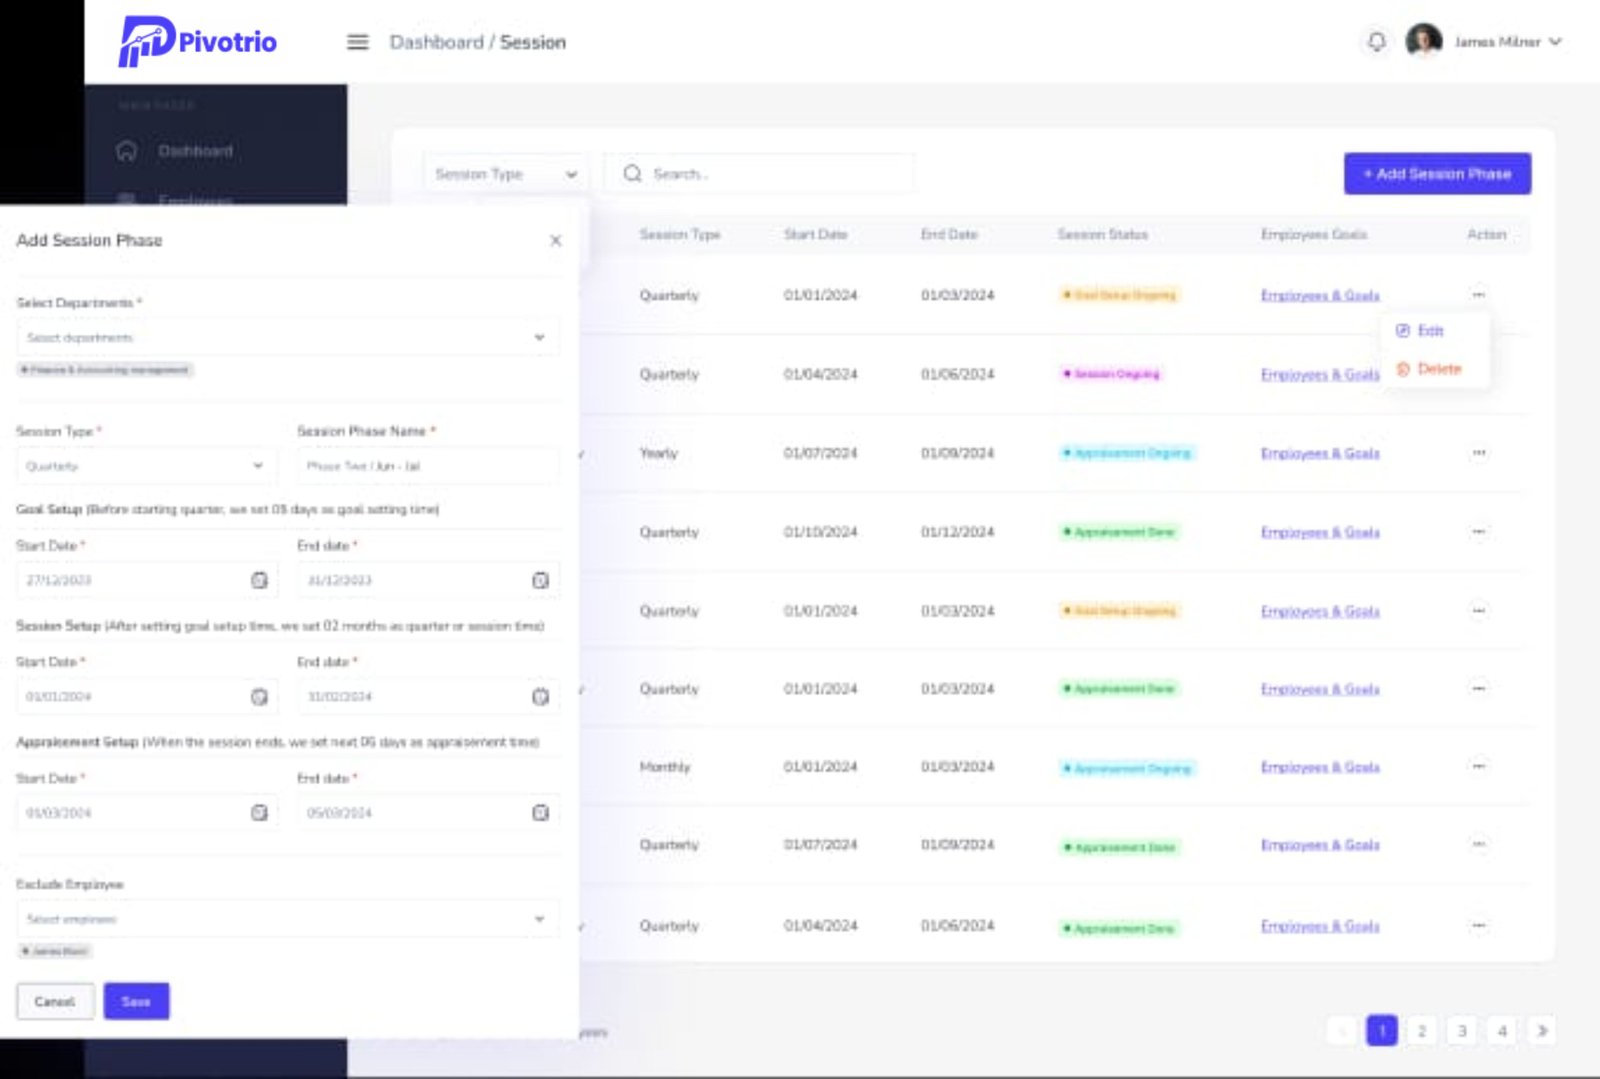Open the Session Type filter dropdown
1600x1079 pixels.
[x=505, y=174]
